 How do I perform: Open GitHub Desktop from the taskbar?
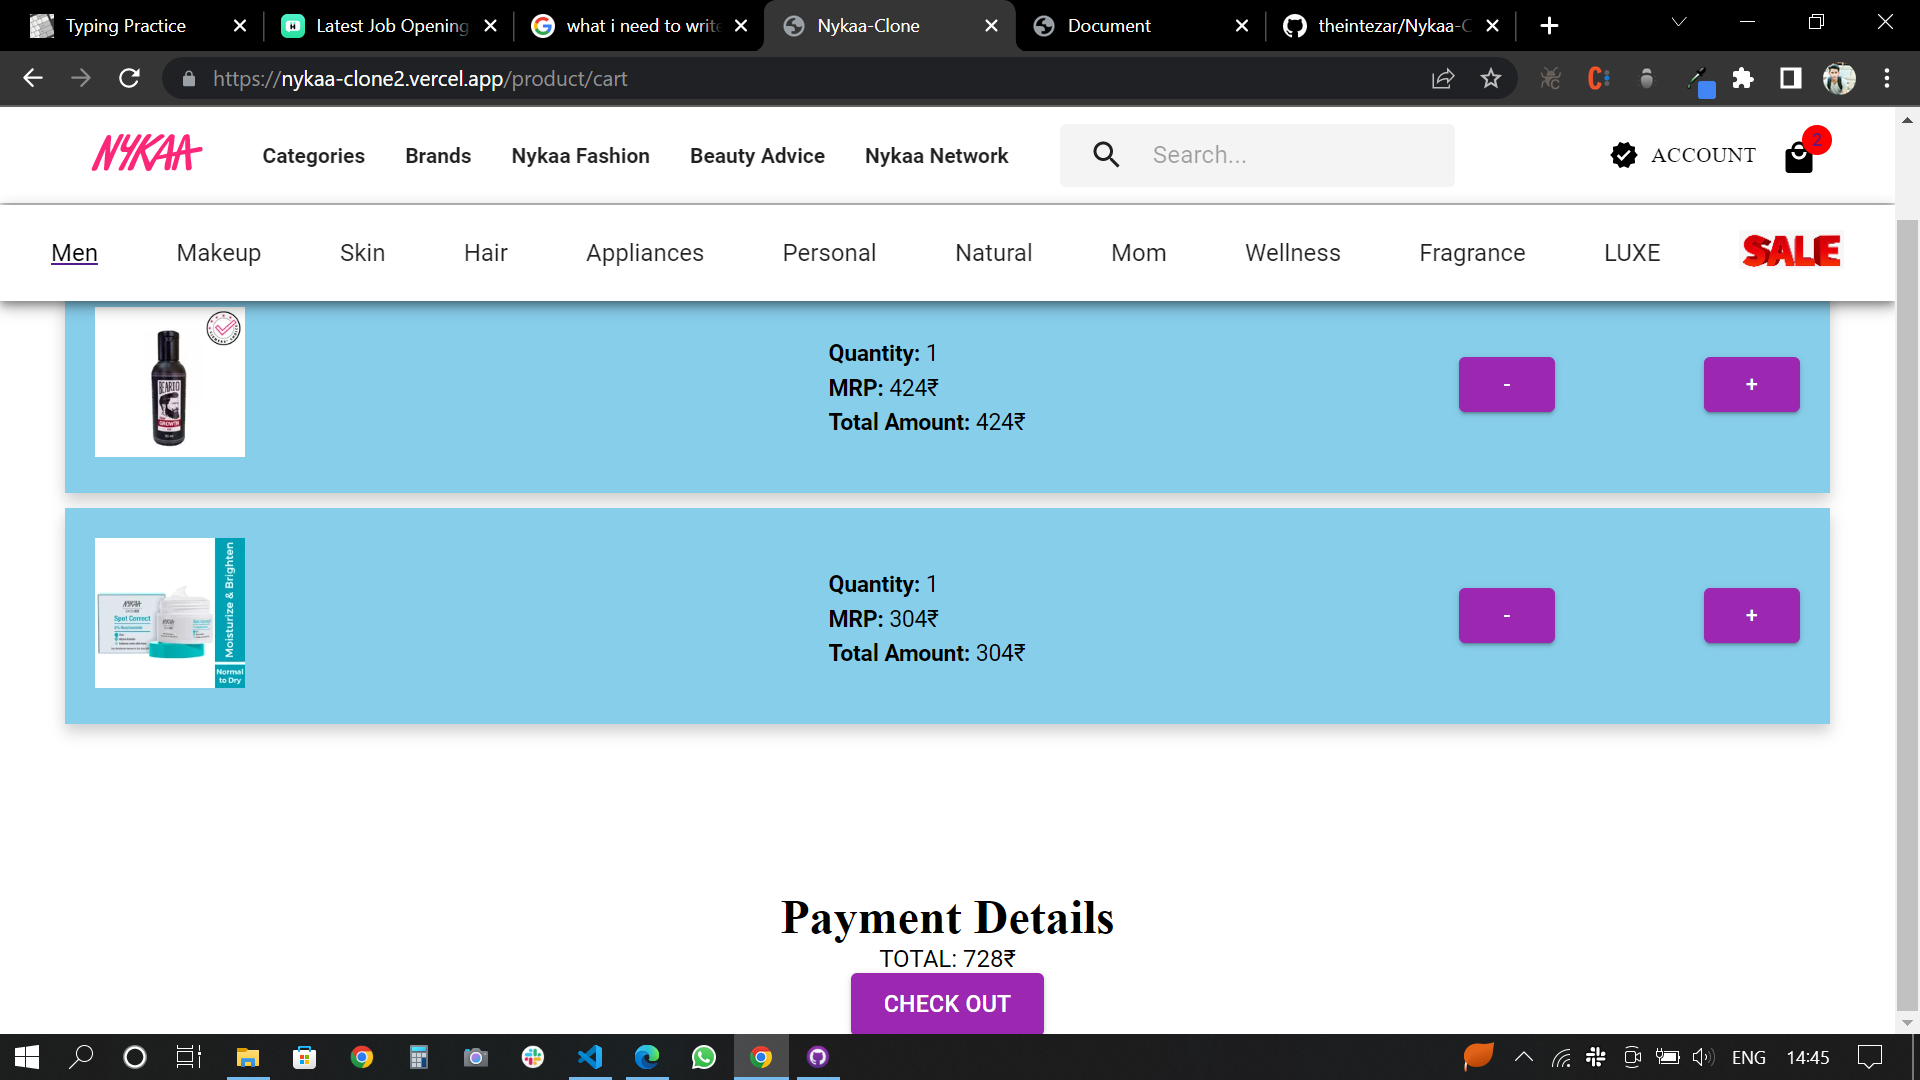click(817, 1057)
